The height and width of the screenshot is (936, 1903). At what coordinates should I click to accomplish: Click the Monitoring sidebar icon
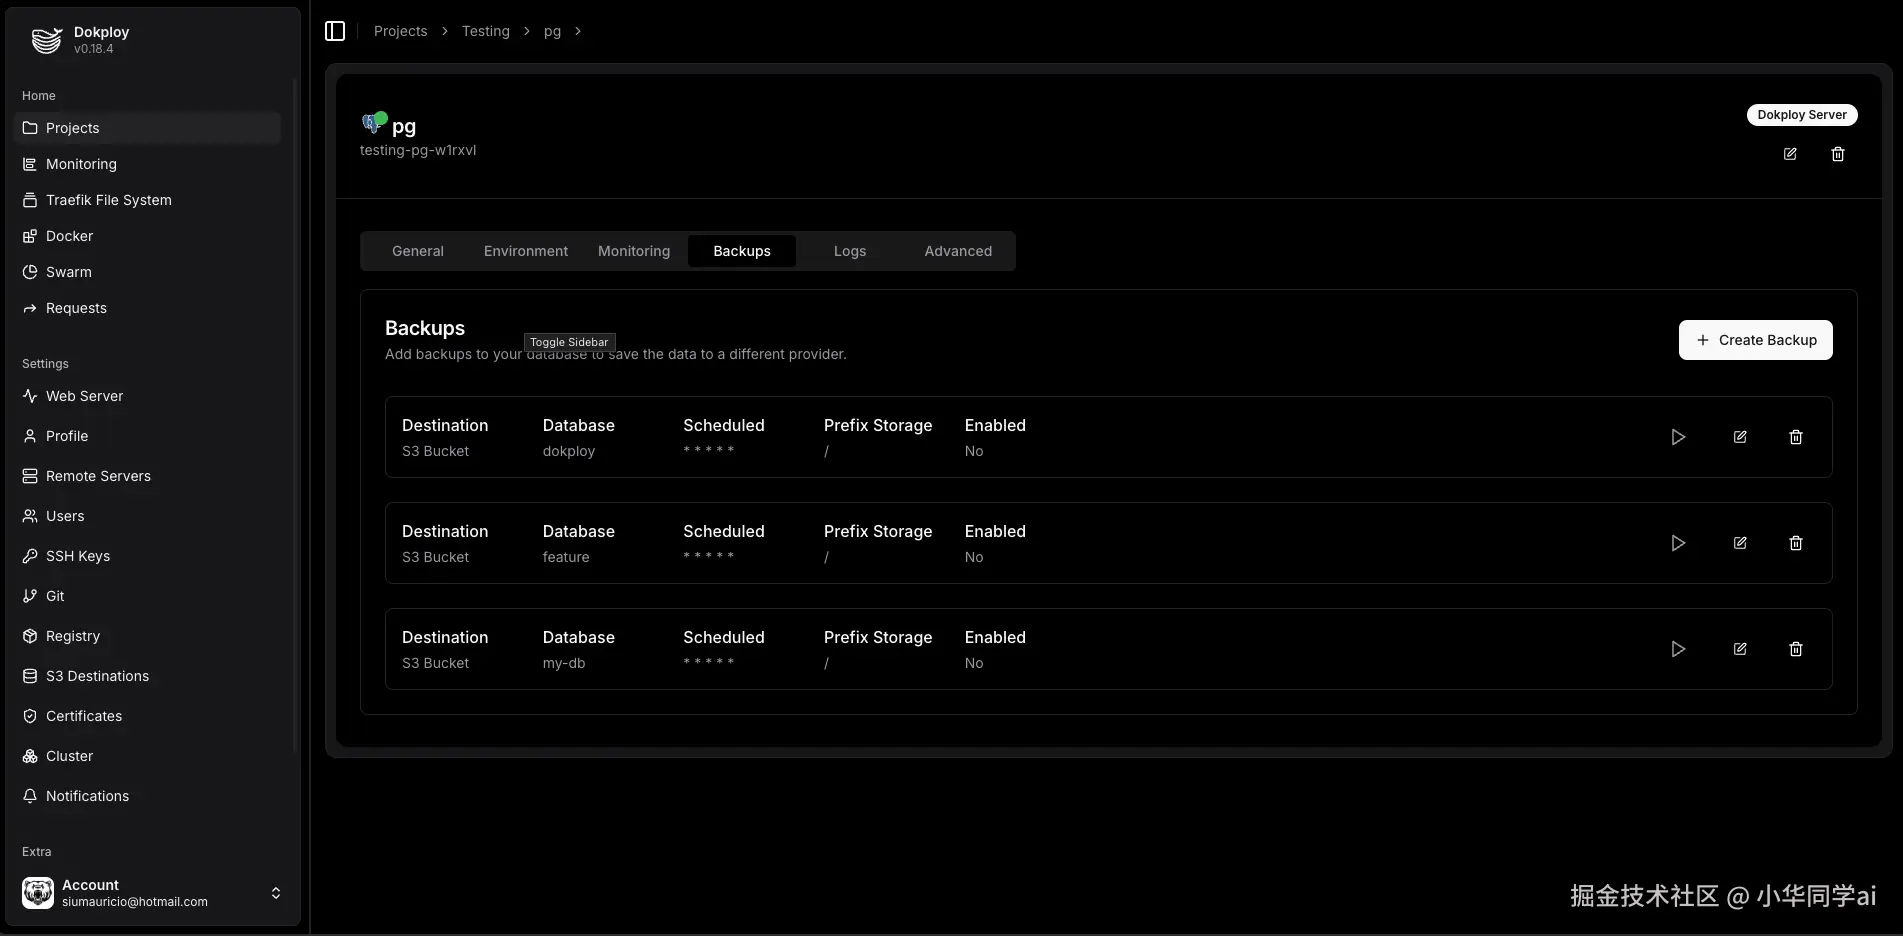(x=30, y=164)
